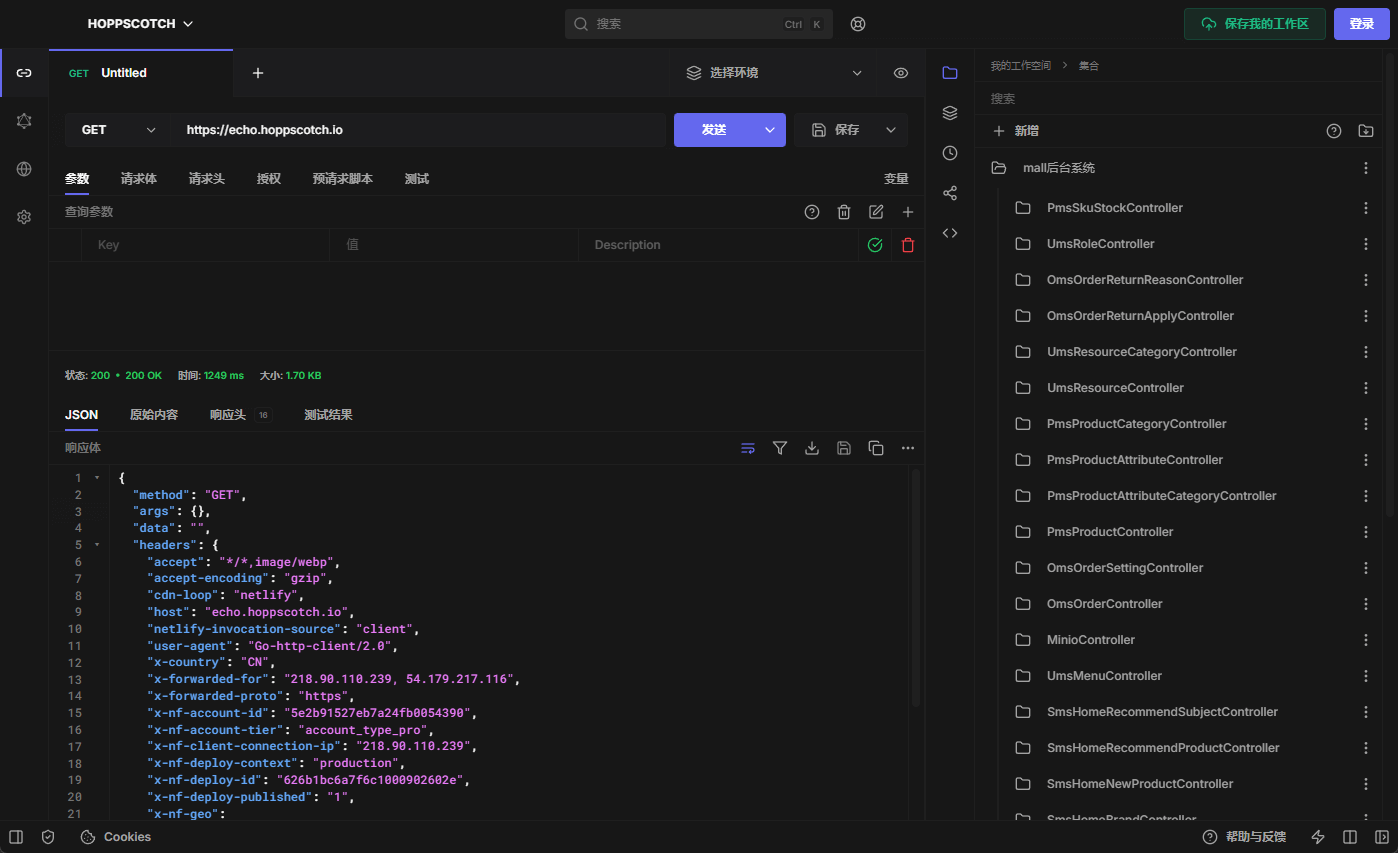Download the response body as file
The width and height of the screenshot is (1398, 853).
click(x=812, y=448)
